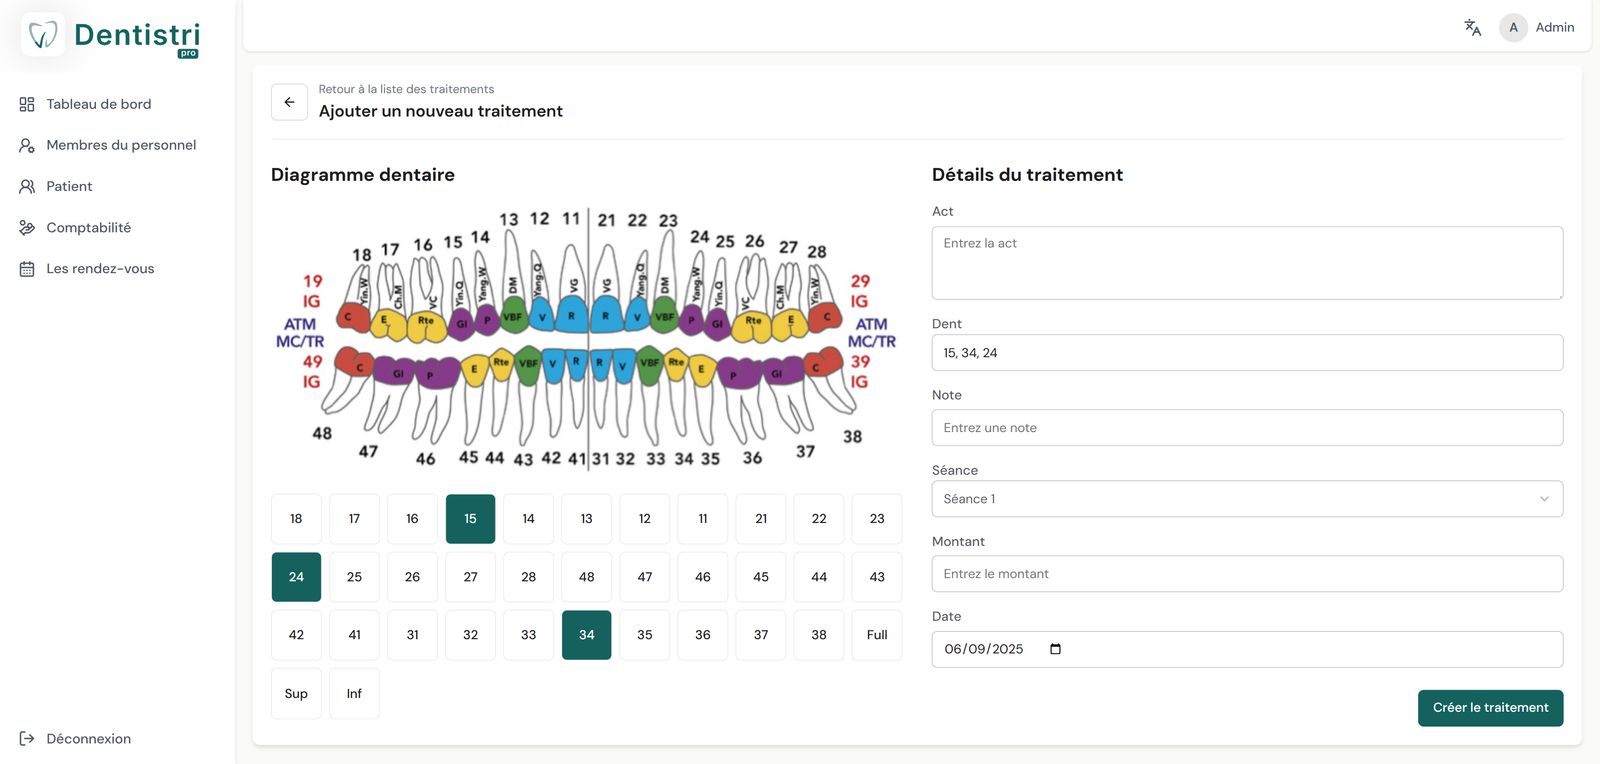Open the Patient menu item
The image size is (1600, 764).
(69, 187)
